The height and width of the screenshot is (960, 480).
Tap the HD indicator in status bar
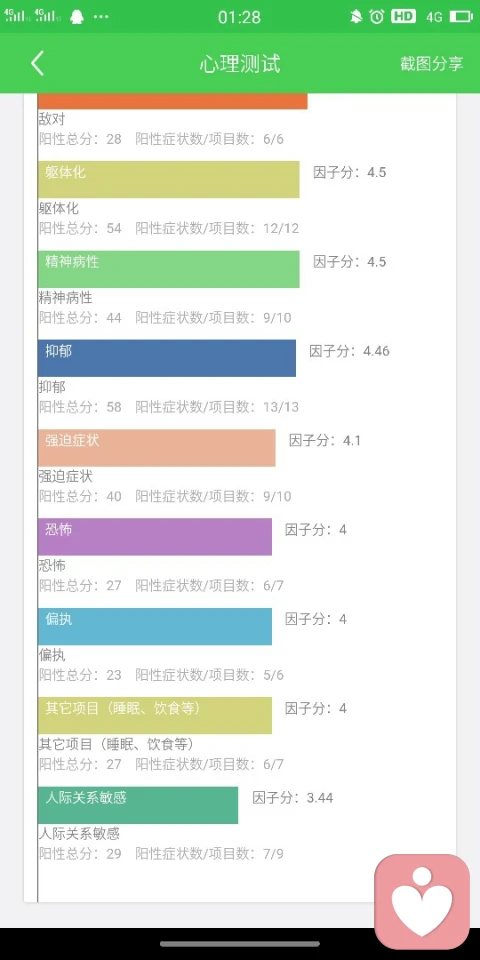pyautogui.click(x=404, y=17)
